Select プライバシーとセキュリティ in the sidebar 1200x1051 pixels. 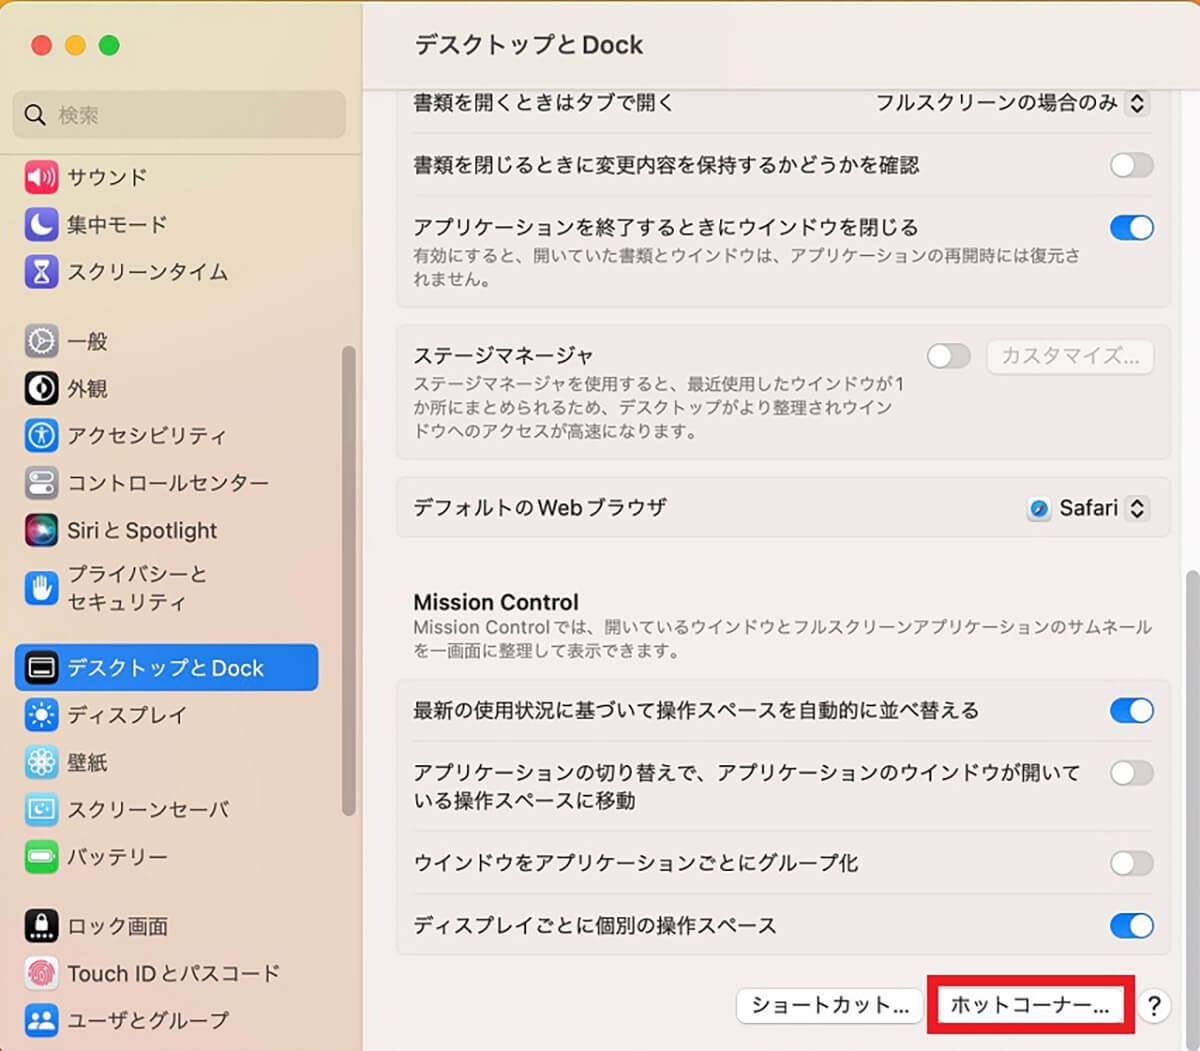click(167, 588)
